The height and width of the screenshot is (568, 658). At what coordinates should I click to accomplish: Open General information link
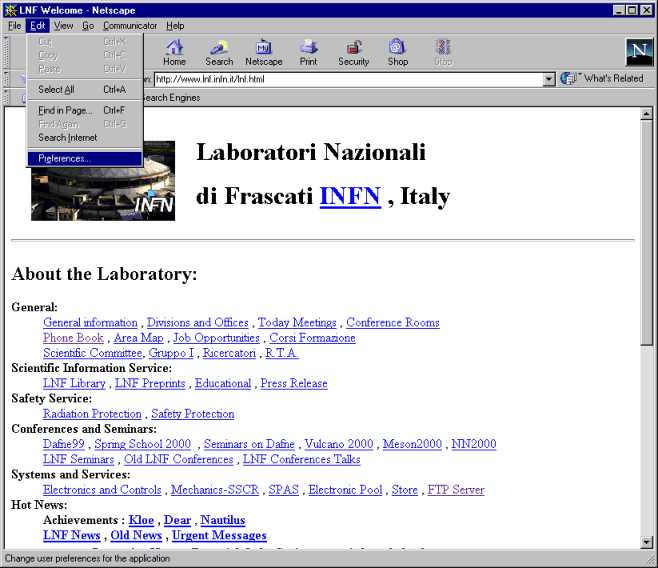point(90,323)
